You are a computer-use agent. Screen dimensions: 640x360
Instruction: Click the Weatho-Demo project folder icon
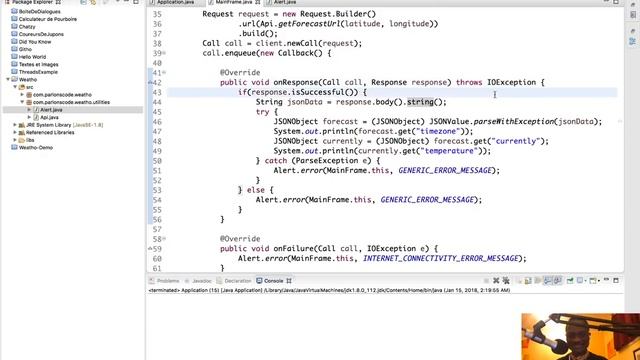pos(14,147)
